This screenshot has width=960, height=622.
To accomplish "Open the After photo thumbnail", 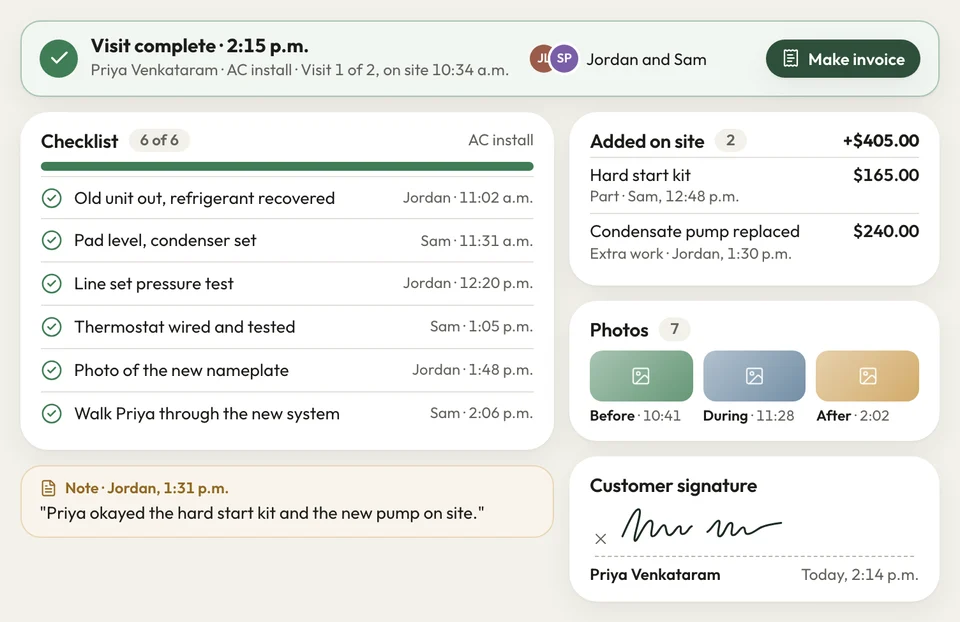I will click(868, 376).
